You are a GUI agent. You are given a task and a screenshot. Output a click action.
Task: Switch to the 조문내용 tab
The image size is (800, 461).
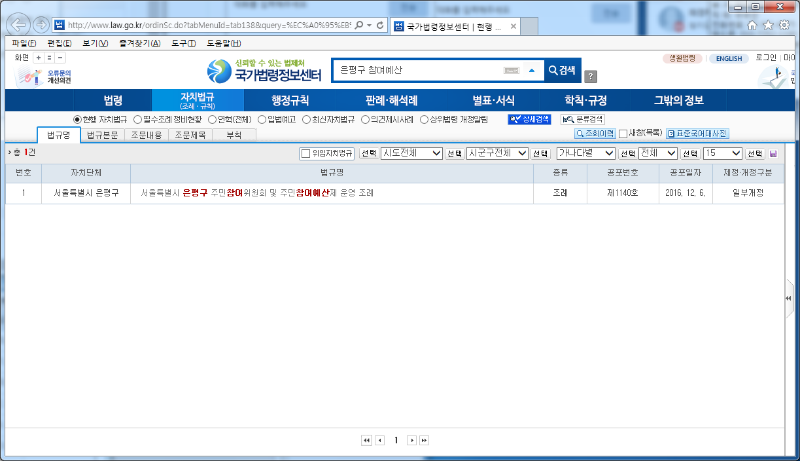point(146,135)
